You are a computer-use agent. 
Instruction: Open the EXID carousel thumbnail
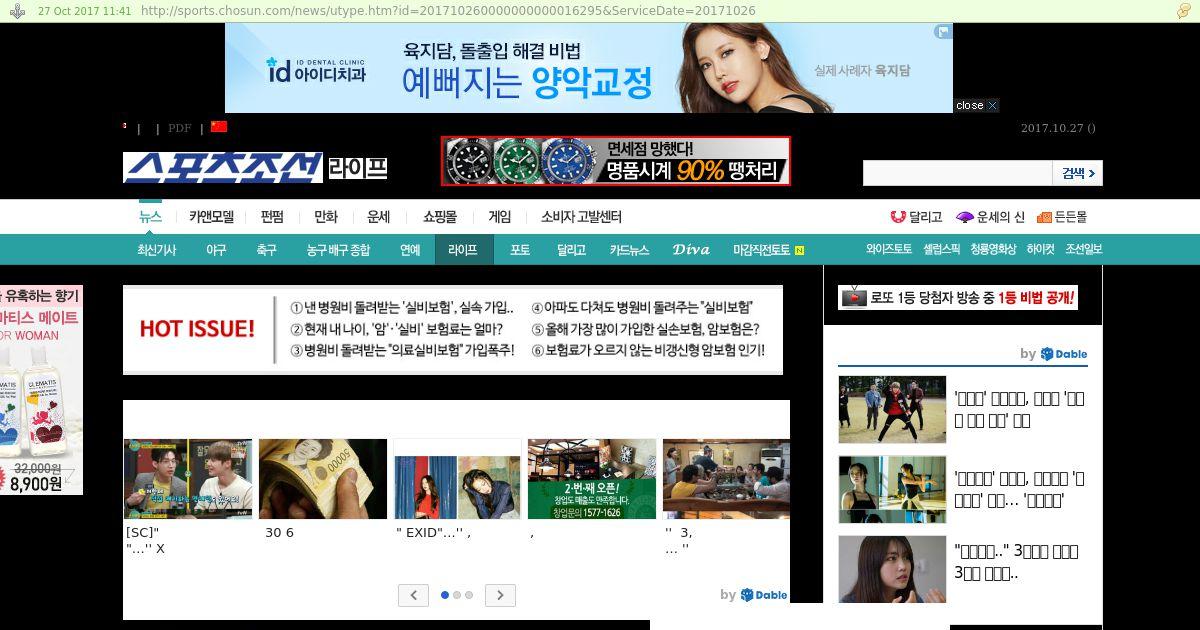point(457,479)
